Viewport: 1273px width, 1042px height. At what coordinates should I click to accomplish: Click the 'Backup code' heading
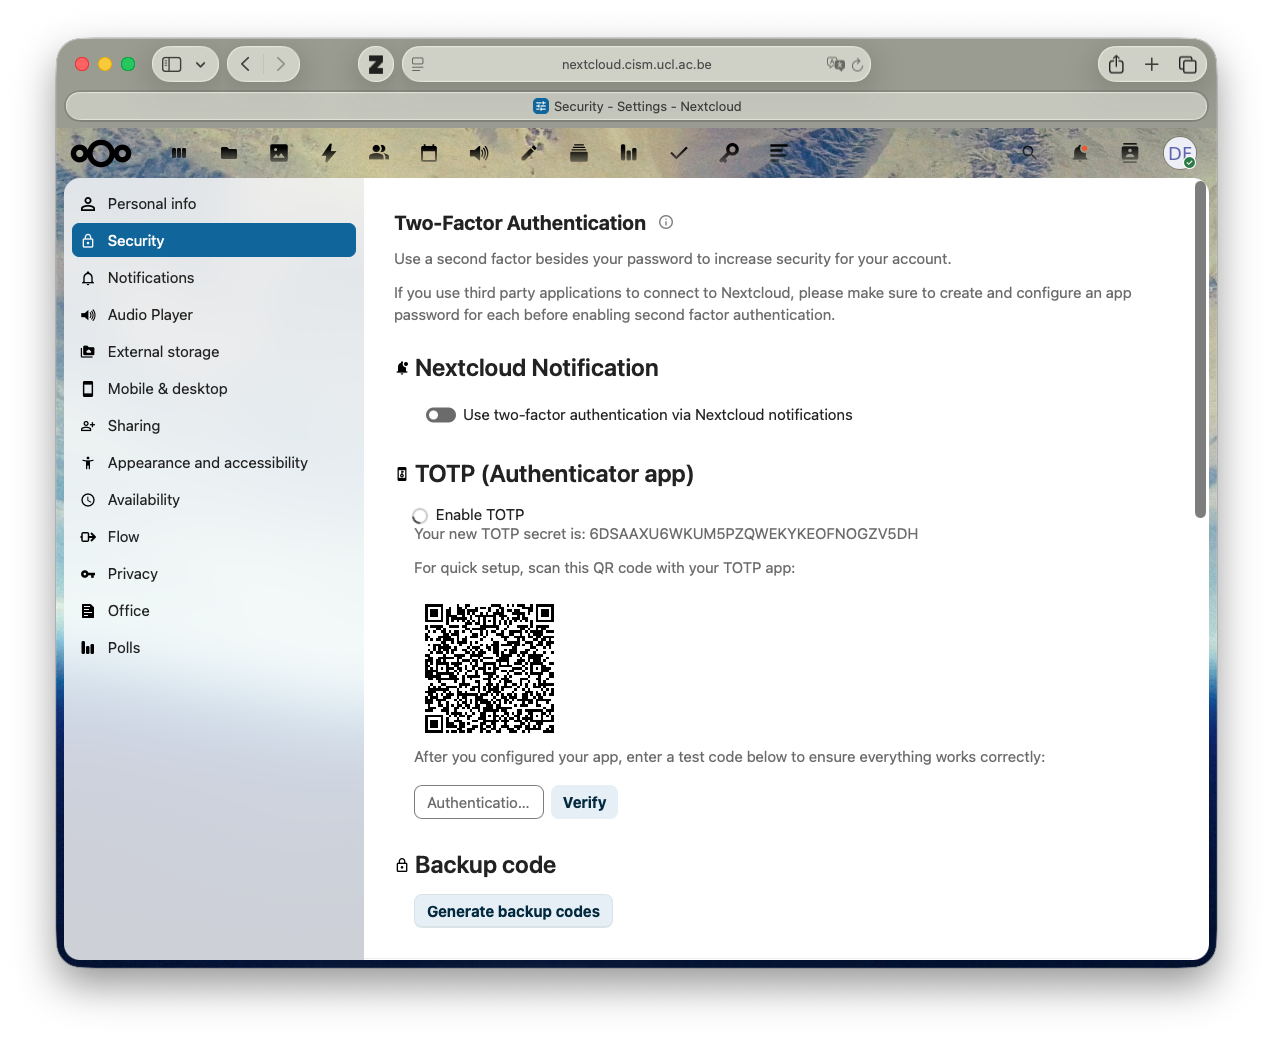pyautogui.click(x=485, y=865)
